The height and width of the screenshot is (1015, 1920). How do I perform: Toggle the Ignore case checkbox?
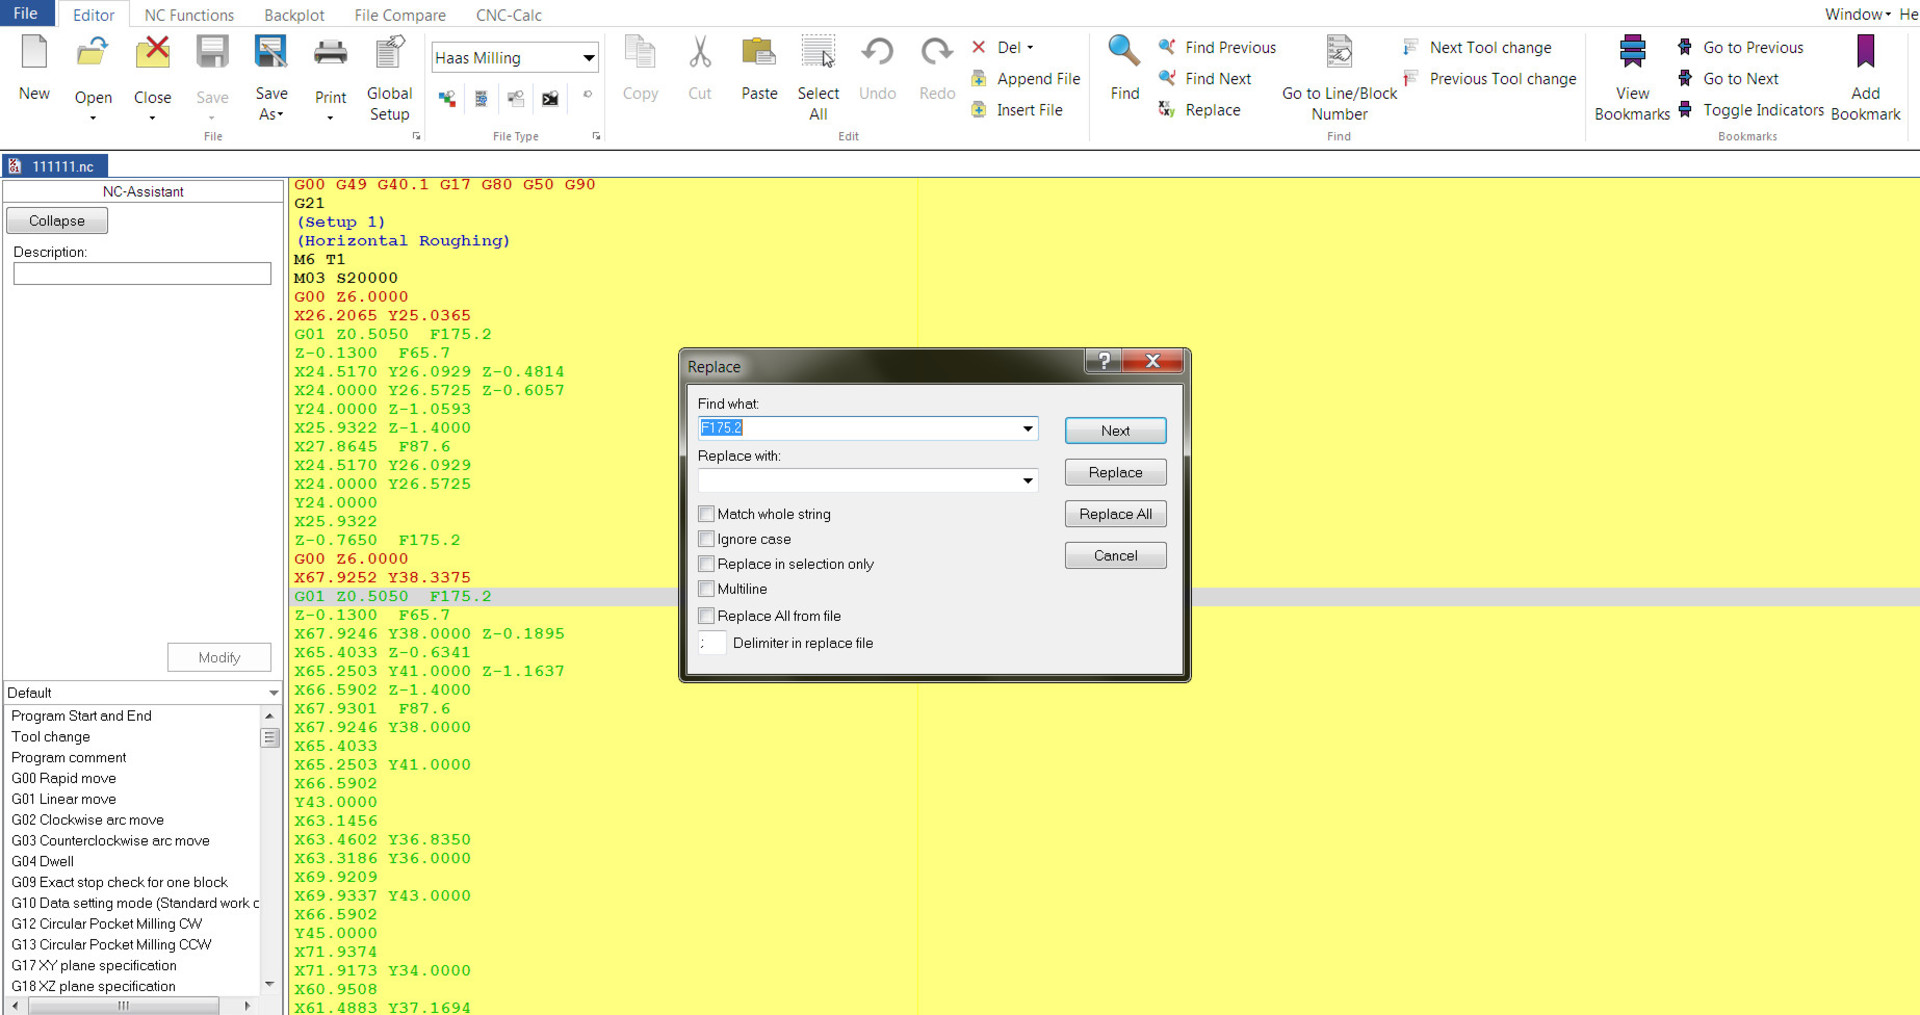pos(707,539)
